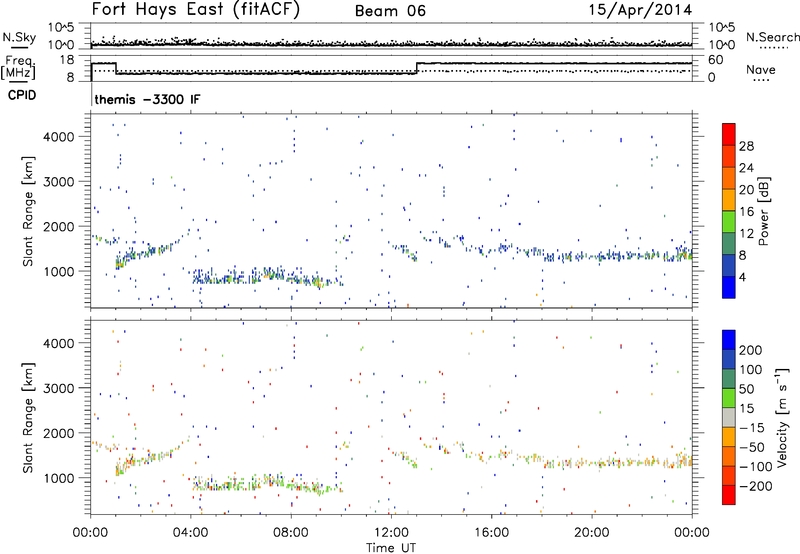Click the 'Fort Hays East (fitACF)' title
This screenshot has height=554, width=800.
click(195, 10)
